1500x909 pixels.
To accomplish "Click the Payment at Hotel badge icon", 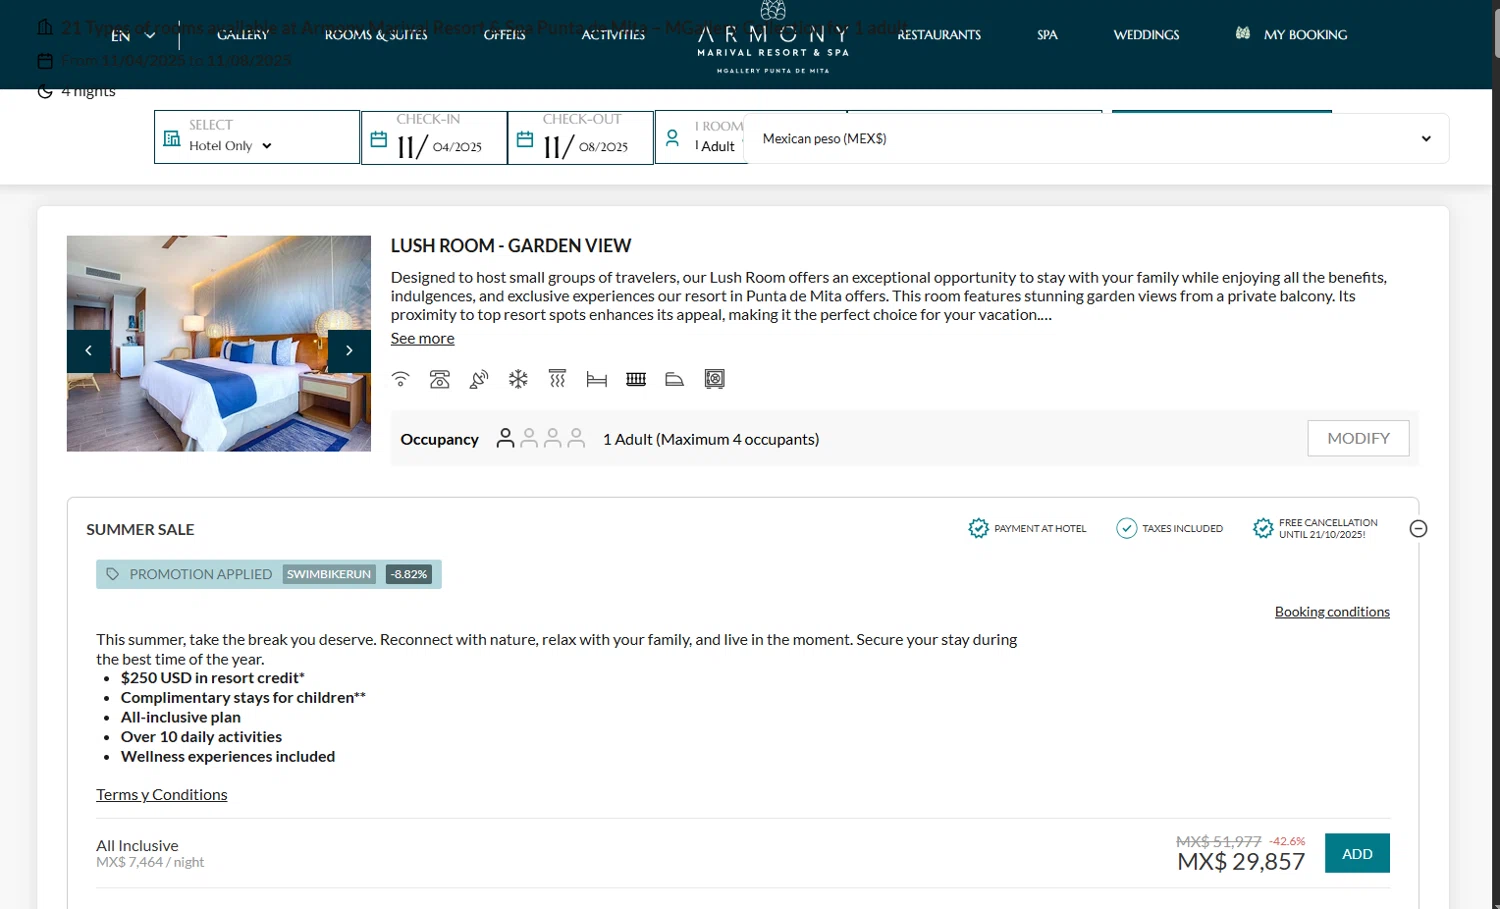I will (x=978, y=528).
